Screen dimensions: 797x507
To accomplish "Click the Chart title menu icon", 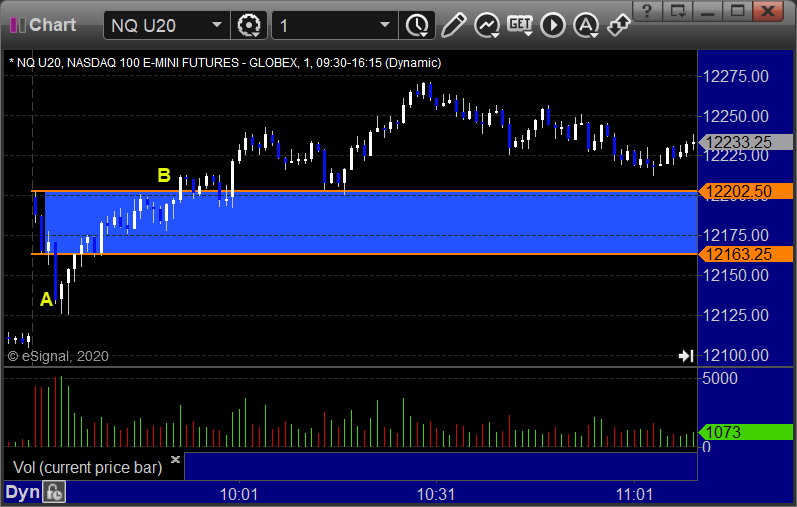I will tap(18, 25).
